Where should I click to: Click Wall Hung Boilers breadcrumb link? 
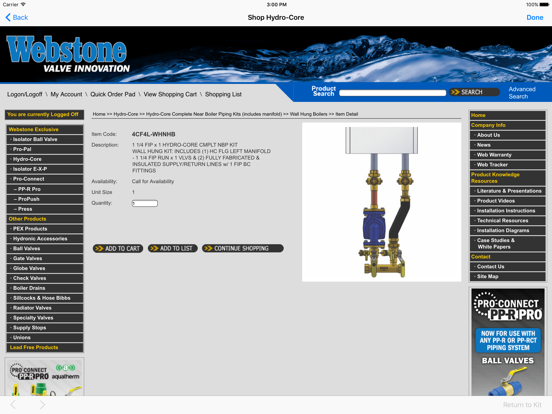tap(308, 114)
